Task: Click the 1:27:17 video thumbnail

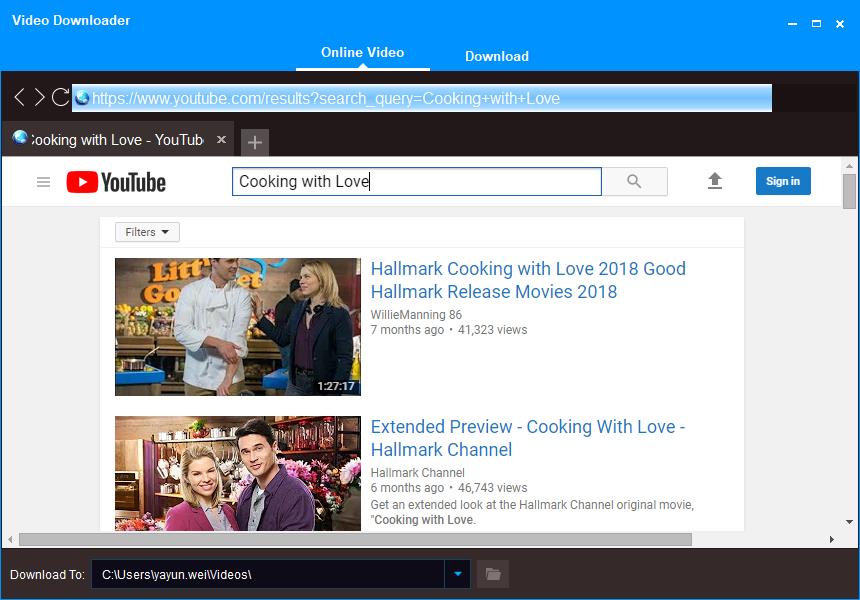Action: coord(237,327)
